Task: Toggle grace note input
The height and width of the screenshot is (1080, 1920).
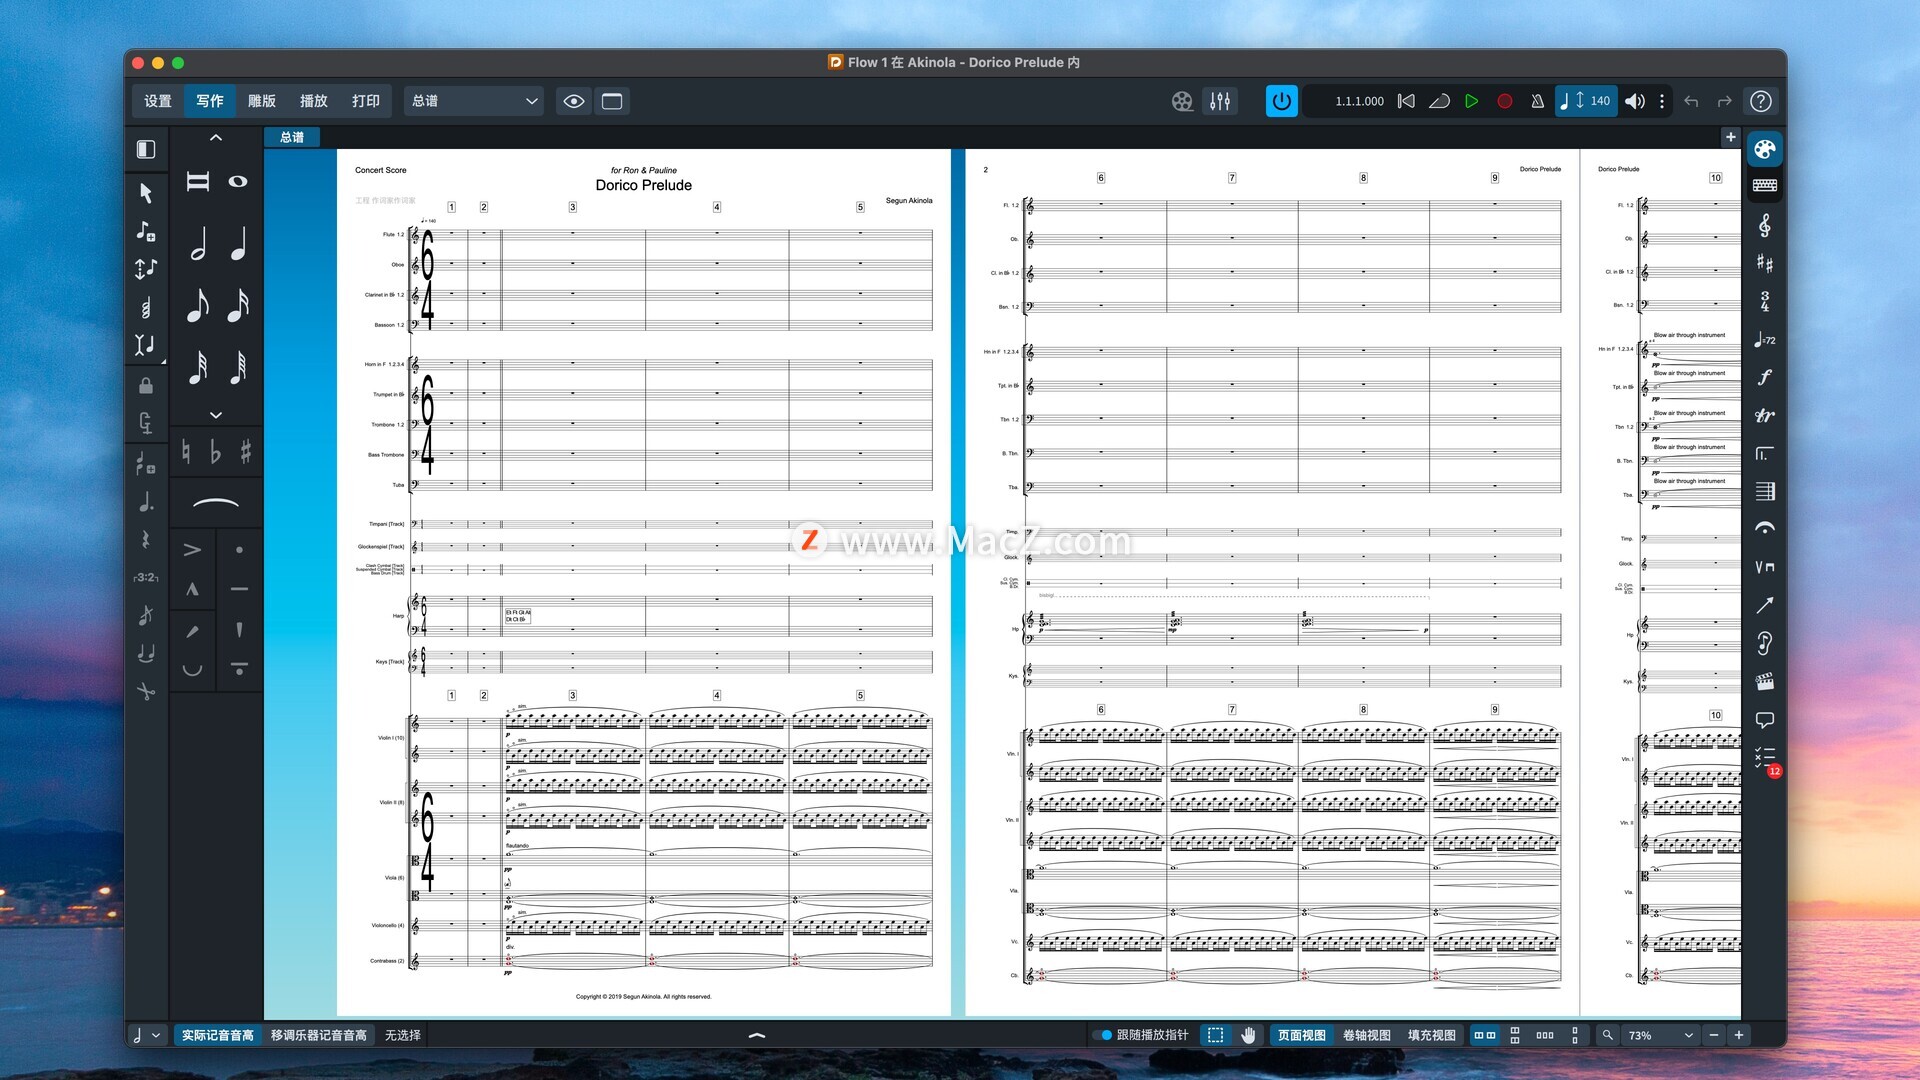Action: (146, 615)
